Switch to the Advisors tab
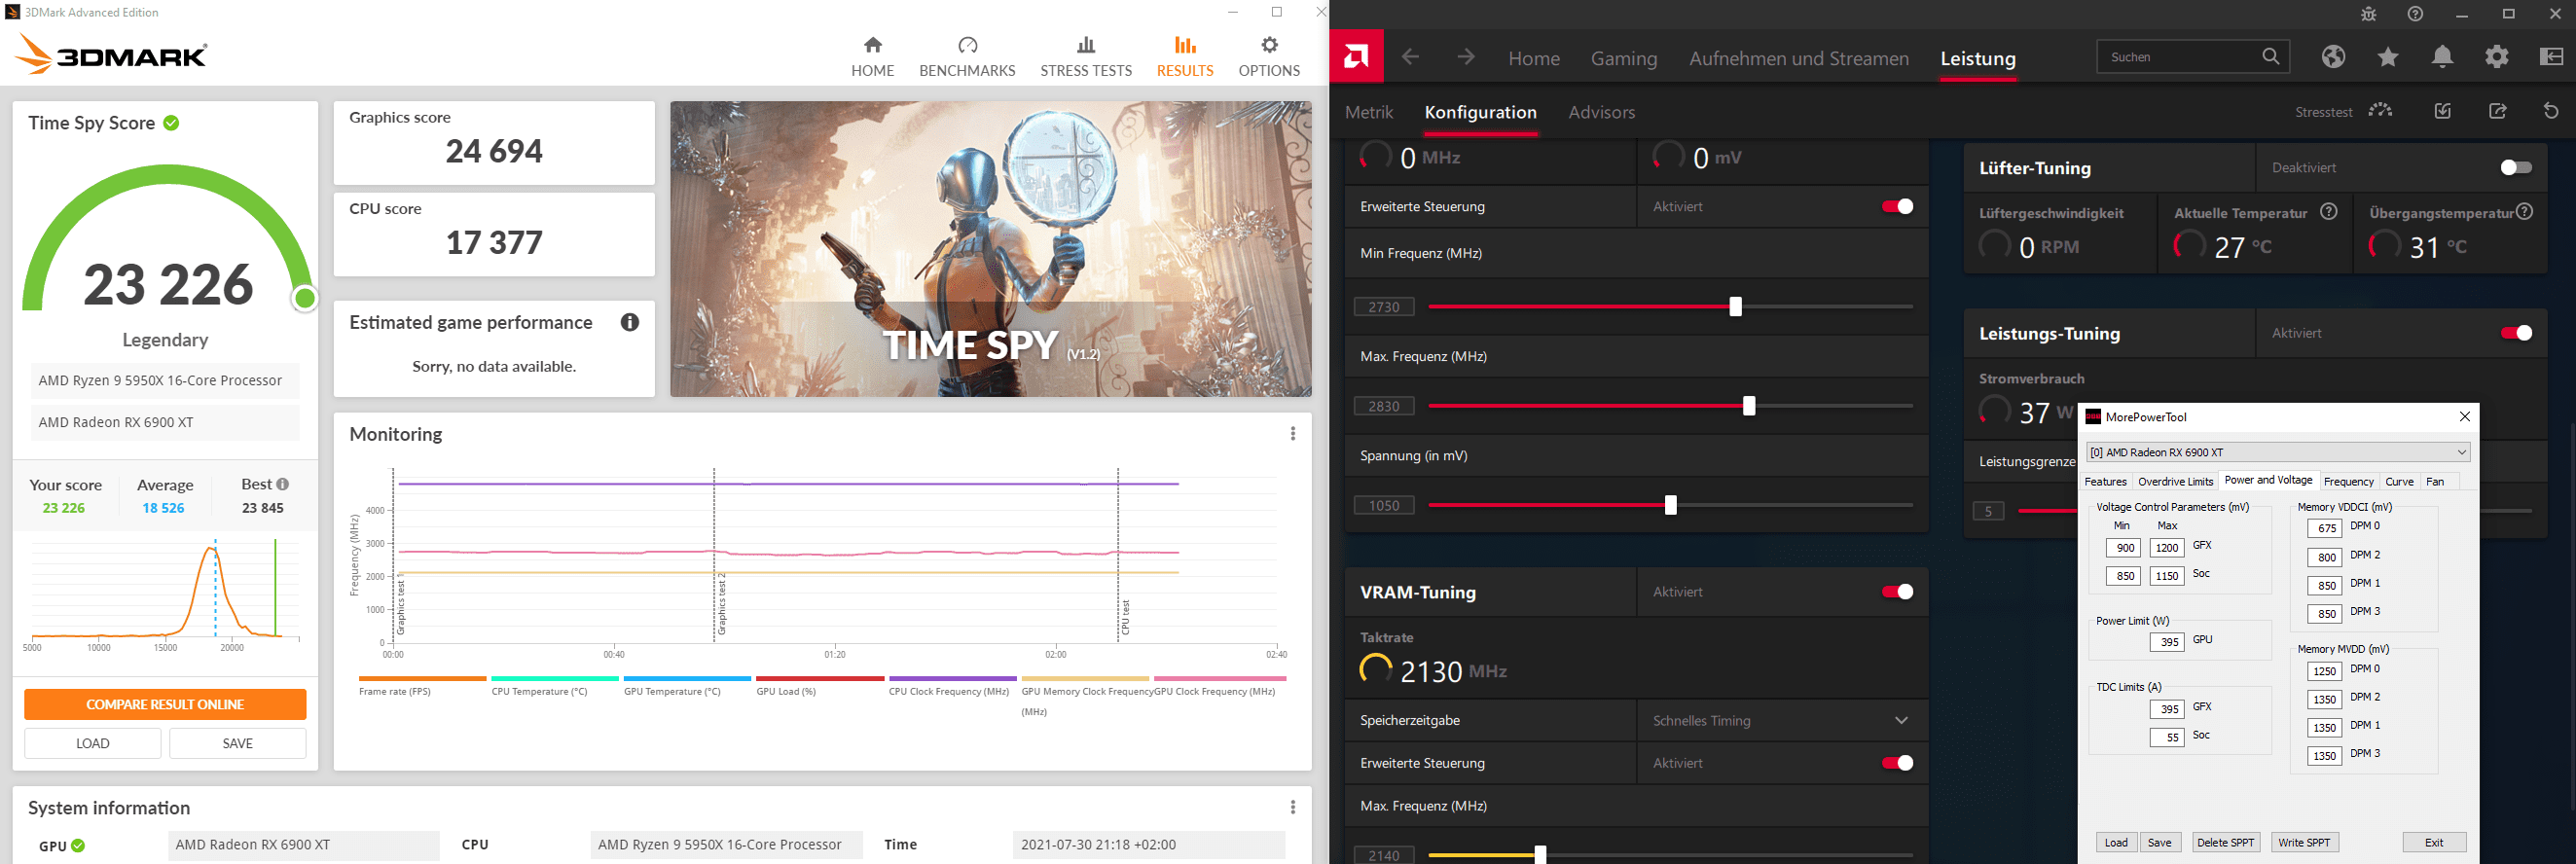Viewport: 2576px width, 864px height. (x=1601, y=112)
